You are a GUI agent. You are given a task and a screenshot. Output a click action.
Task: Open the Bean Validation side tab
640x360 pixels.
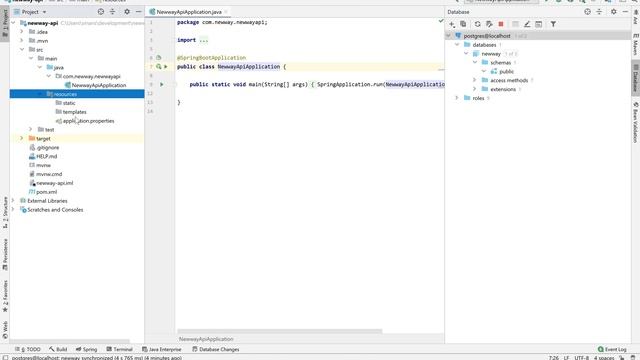636,122
